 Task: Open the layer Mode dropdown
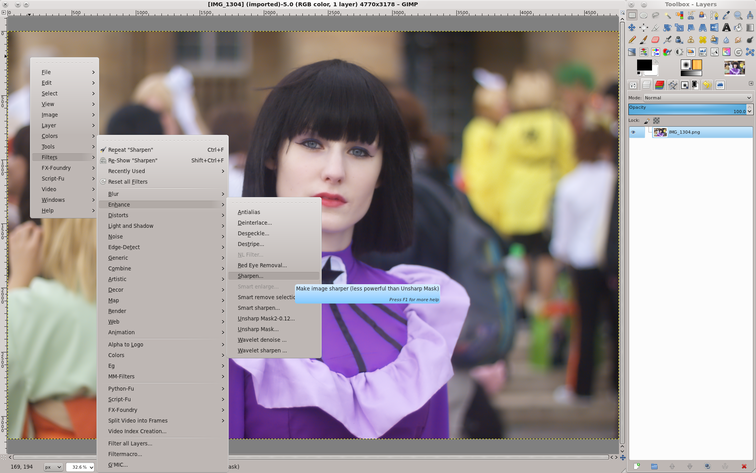698,98
